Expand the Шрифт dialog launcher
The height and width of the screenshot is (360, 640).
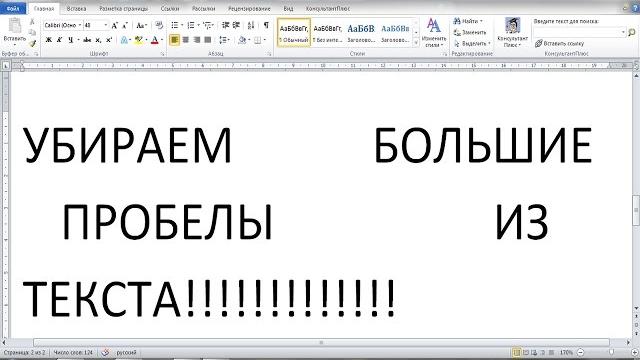162,54
